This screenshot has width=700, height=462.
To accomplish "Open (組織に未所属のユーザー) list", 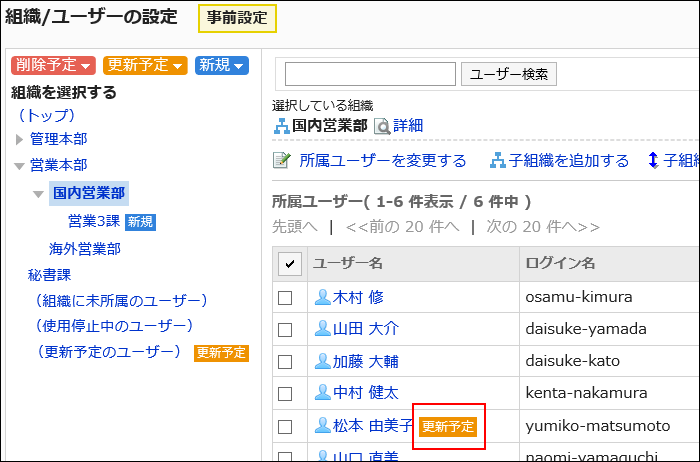I will tap(121, 301).
